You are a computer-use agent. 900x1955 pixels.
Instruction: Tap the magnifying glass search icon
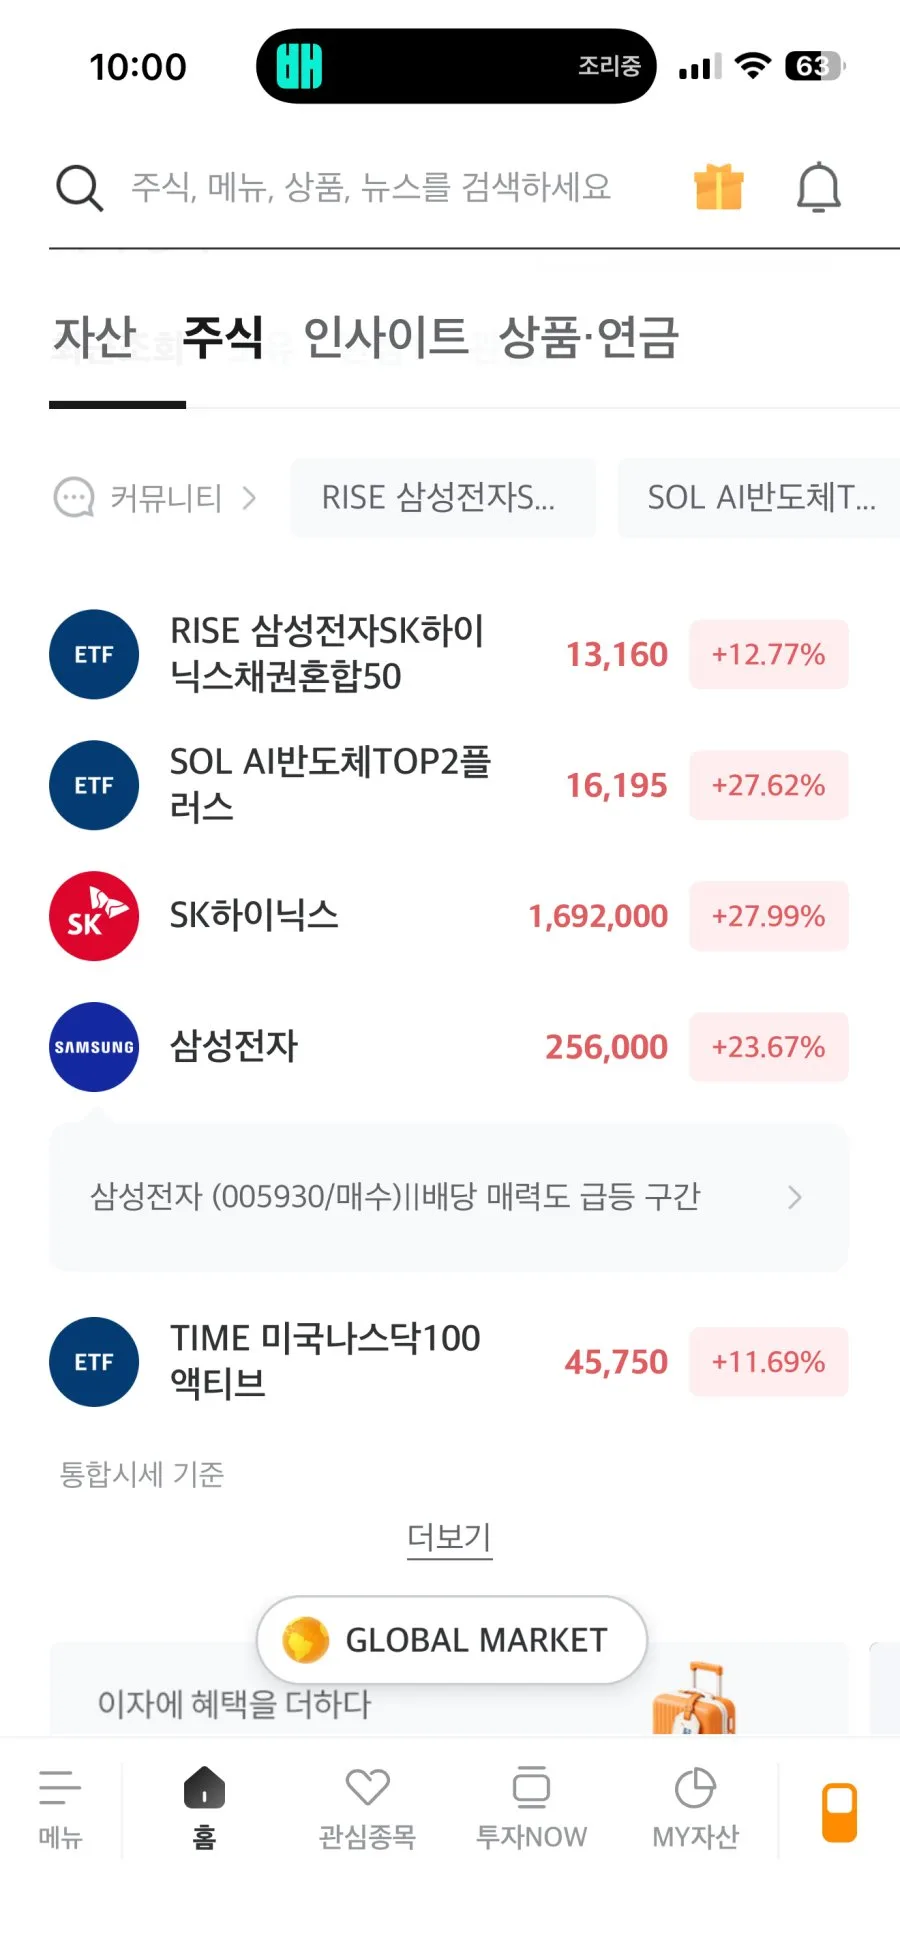79,187
